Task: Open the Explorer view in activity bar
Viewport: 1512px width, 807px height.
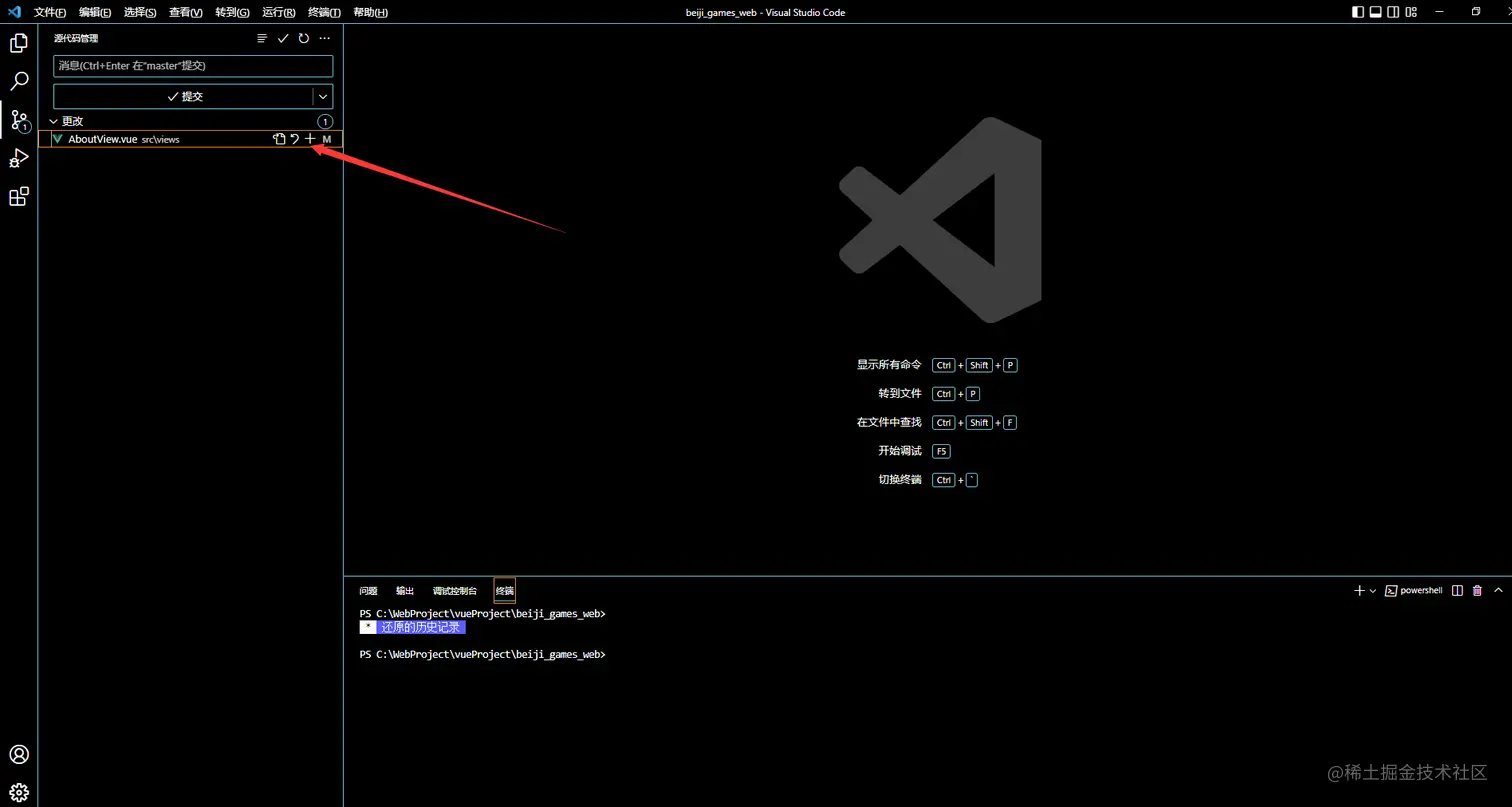Action: click(19, 43)
